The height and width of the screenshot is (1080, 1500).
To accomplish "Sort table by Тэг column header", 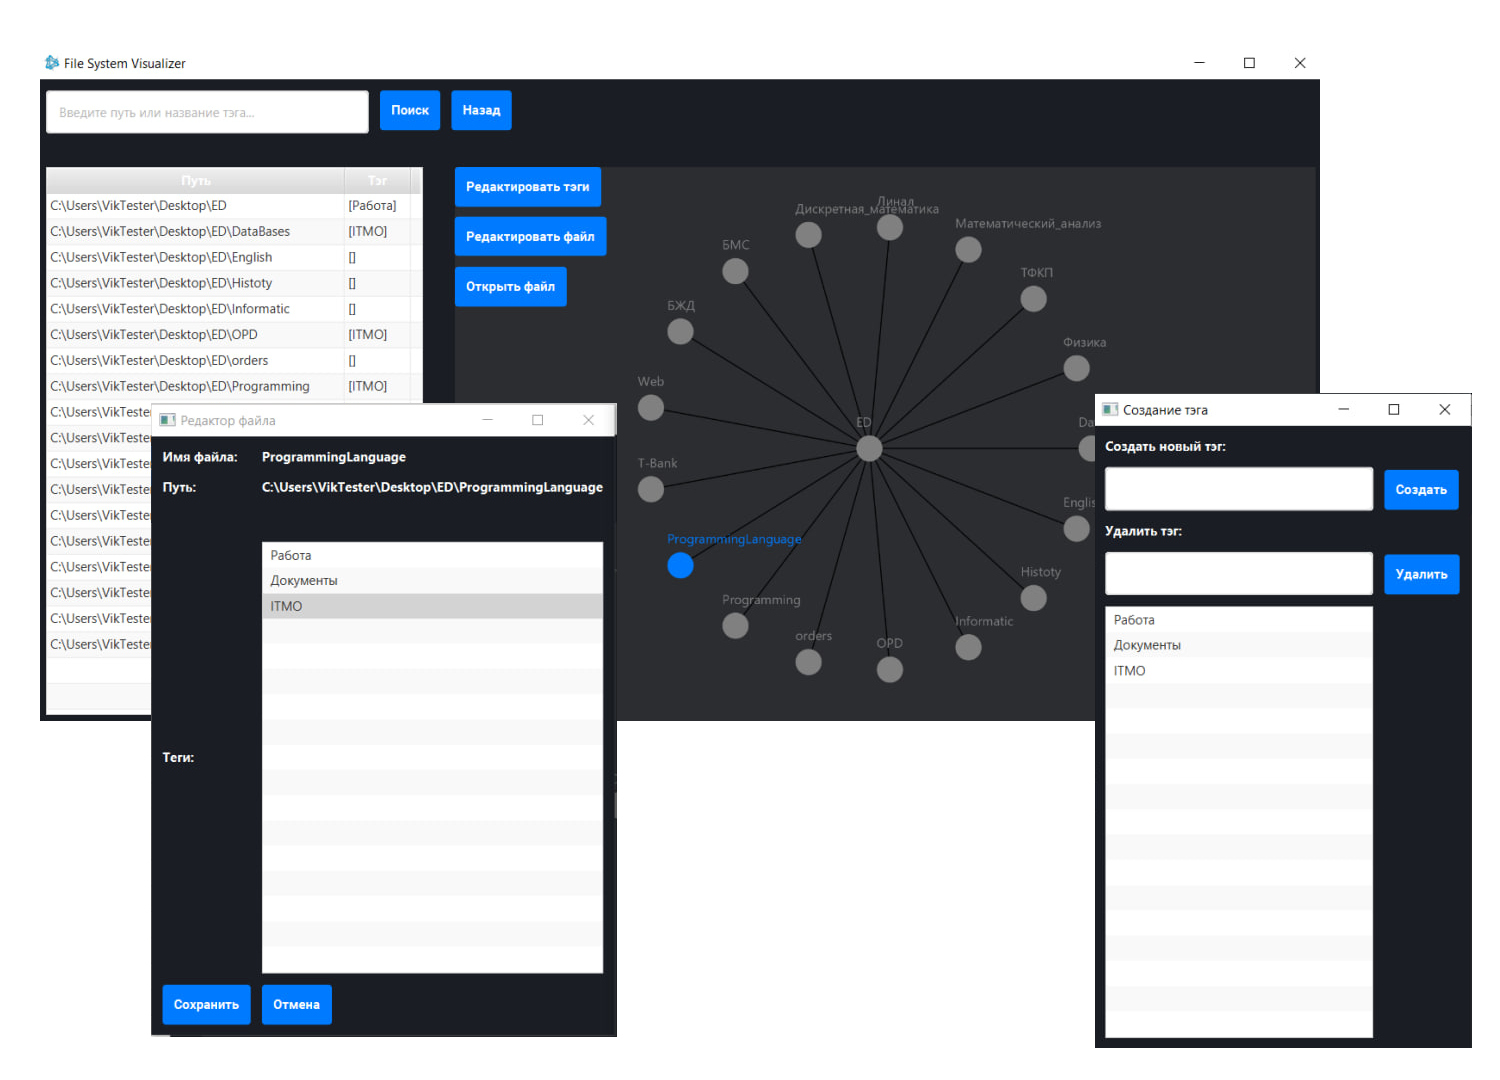I will (377, 181).
